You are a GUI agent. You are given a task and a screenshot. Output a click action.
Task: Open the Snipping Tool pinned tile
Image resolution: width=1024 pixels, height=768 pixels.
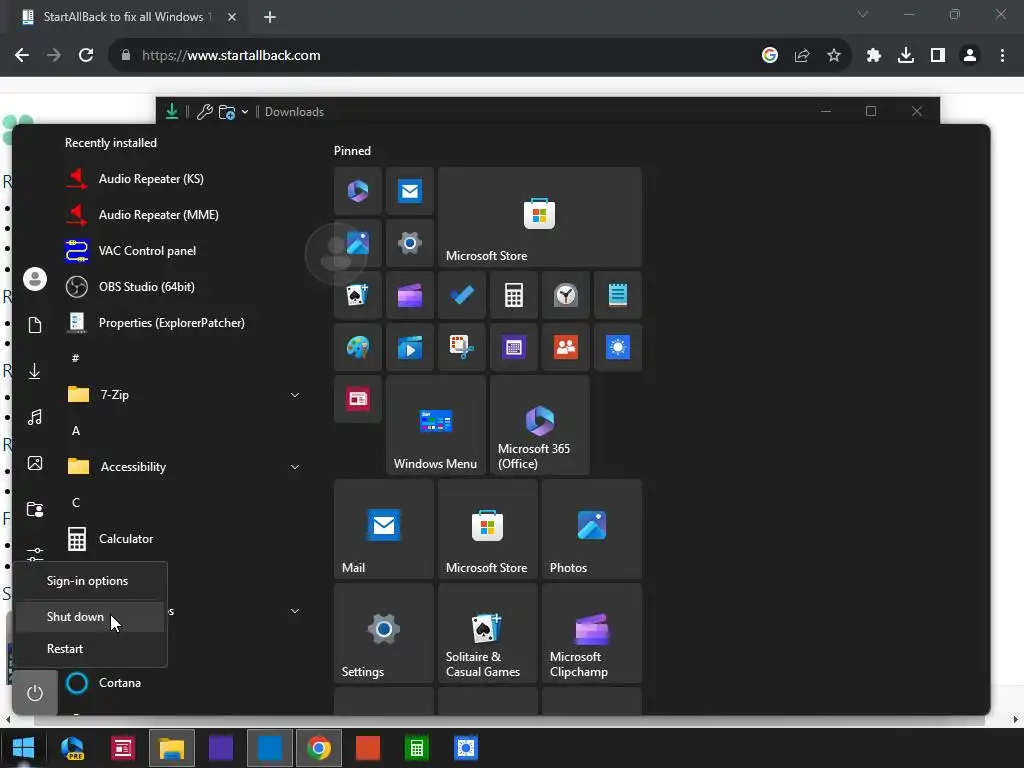coord(462,347)
